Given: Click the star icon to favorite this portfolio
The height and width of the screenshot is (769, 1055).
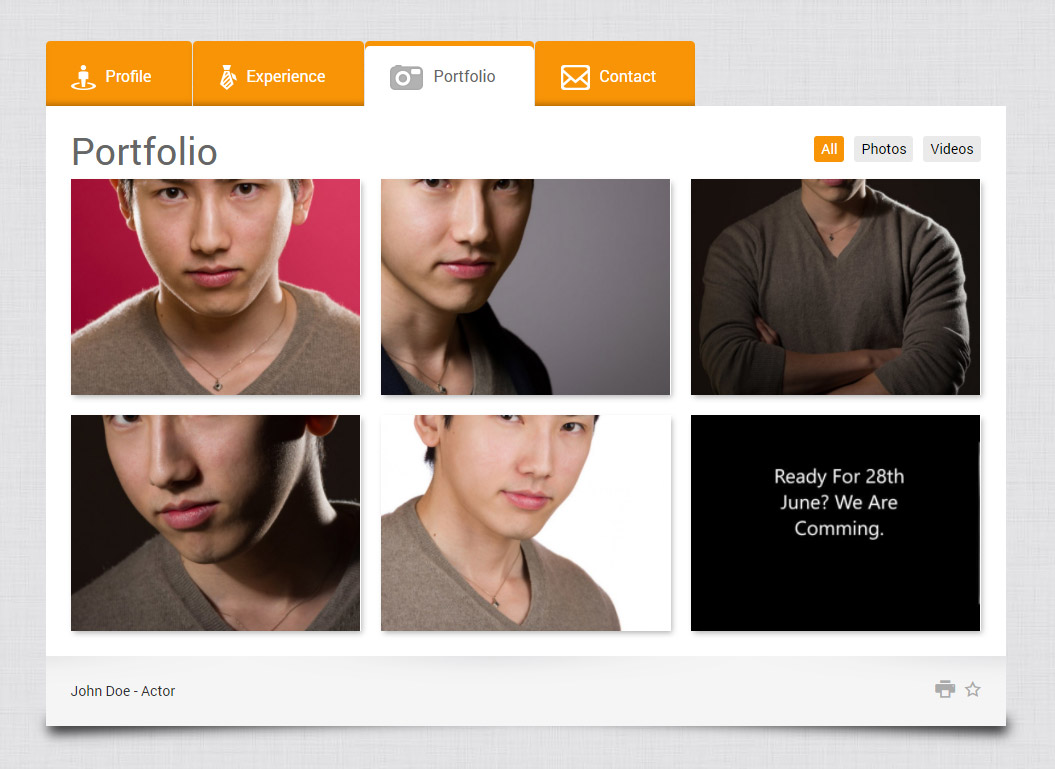Looking at the screenshot, I should click(972, 689).
